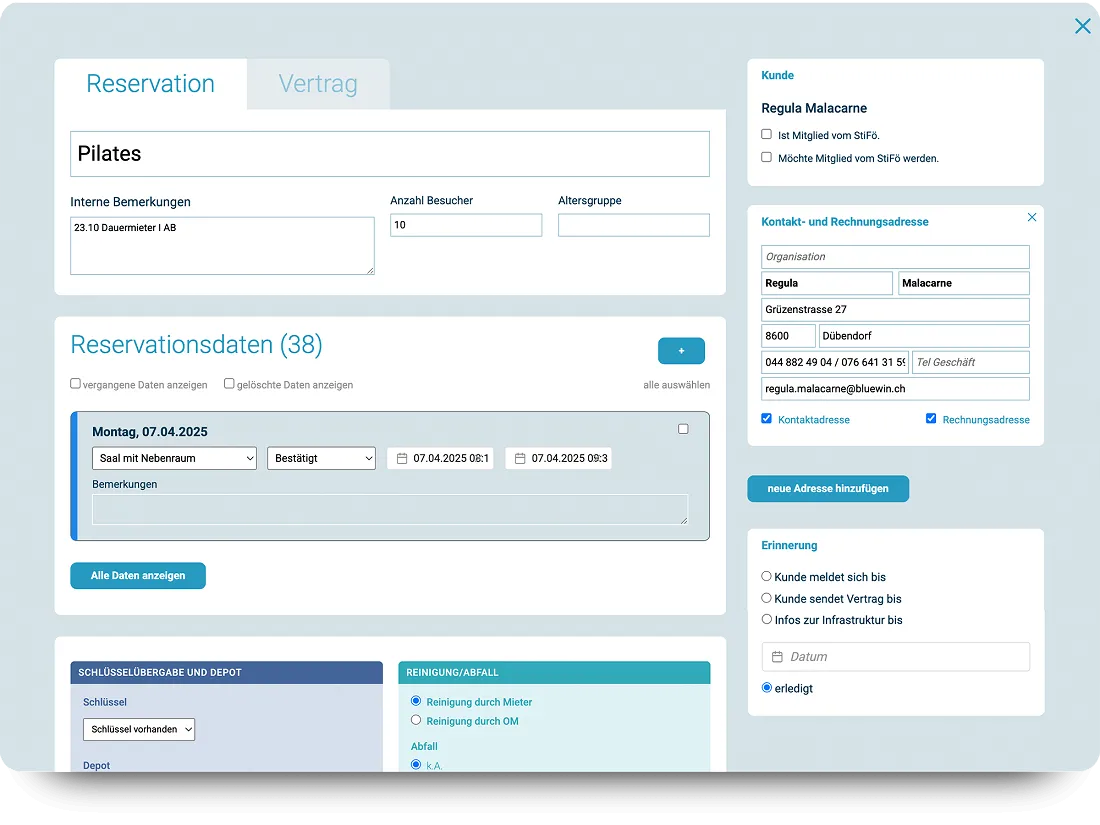Click the first name field 'Regula'

826,283
